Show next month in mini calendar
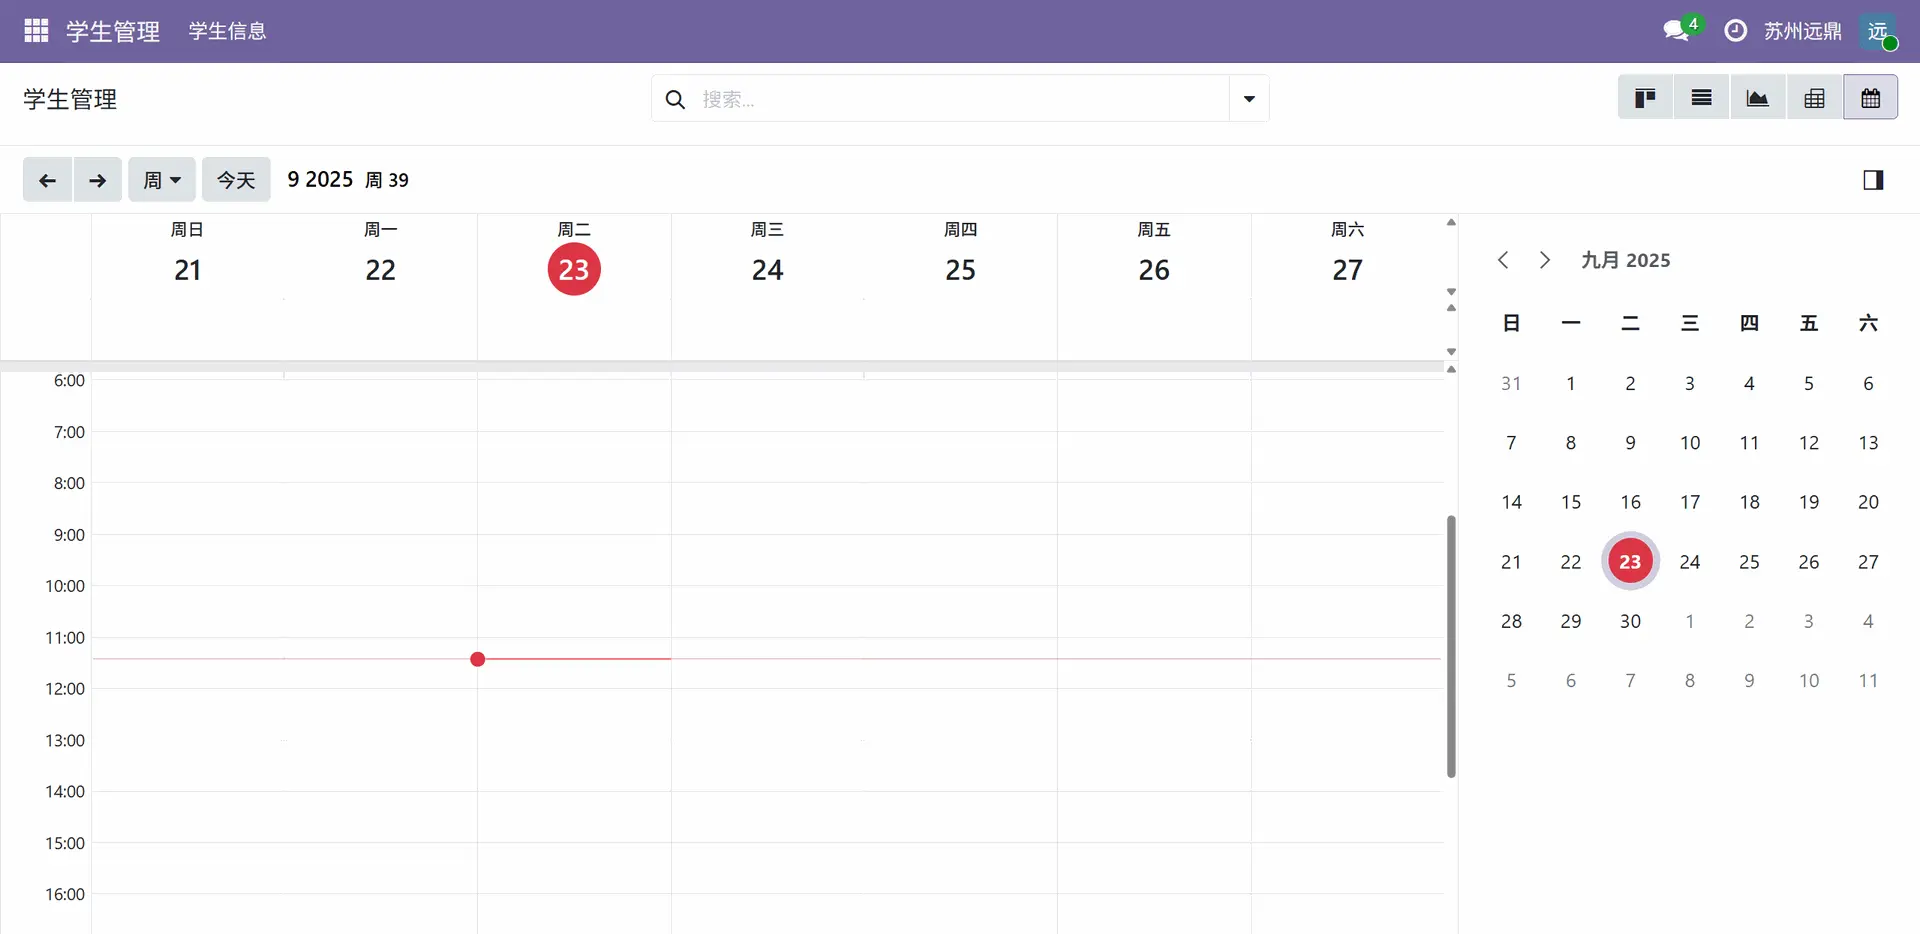 (x=1545, y=260)
